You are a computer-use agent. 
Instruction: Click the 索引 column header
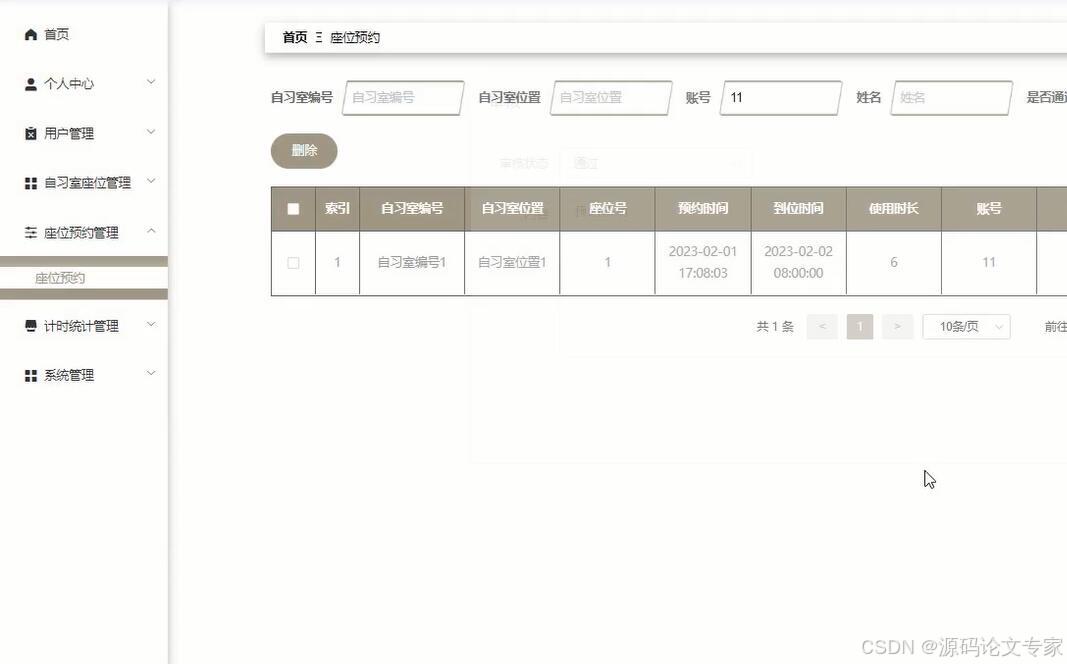[x=338, y=209]
